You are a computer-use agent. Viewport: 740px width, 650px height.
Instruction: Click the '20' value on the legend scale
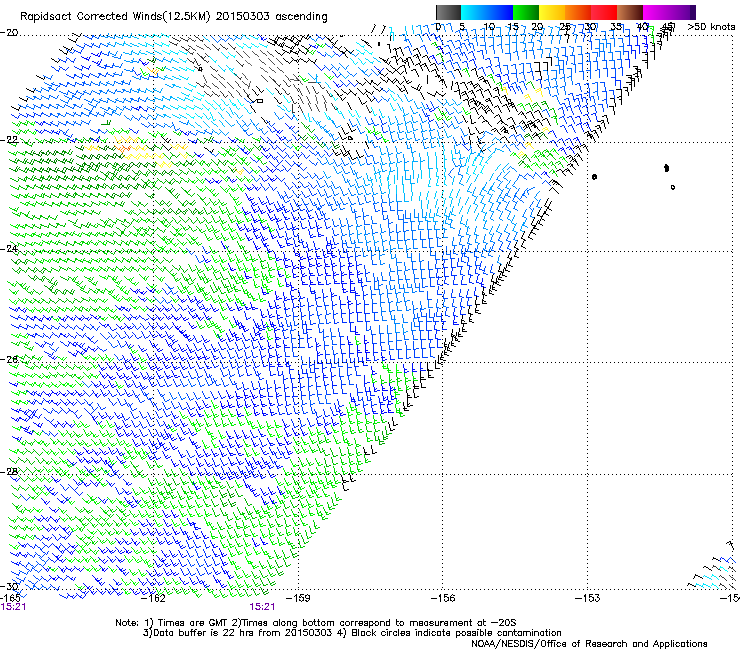click(x=537, y=27)
